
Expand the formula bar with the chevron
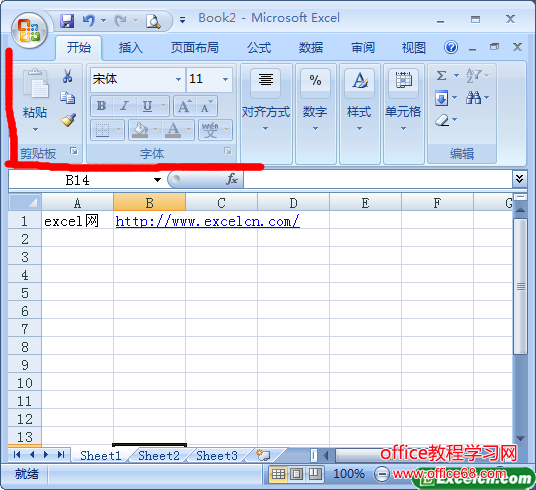[519, 178]
